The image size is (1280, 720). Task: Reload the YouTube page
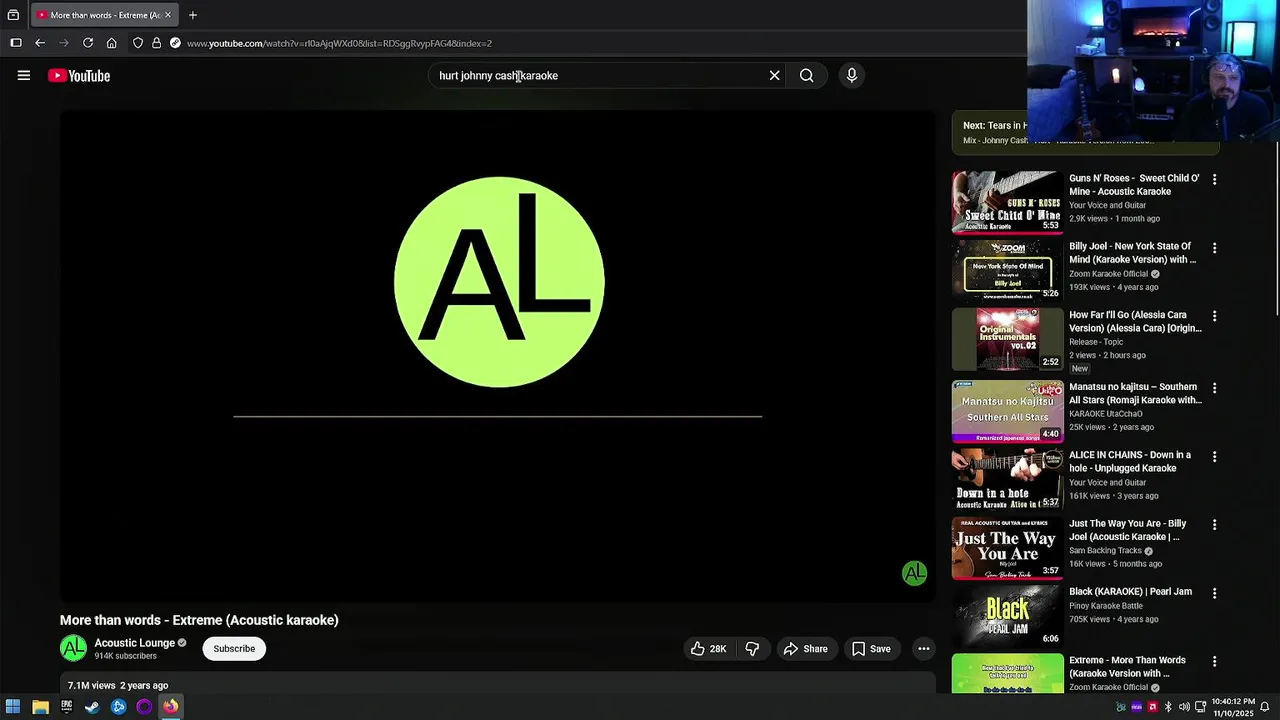tap(88, 43)
